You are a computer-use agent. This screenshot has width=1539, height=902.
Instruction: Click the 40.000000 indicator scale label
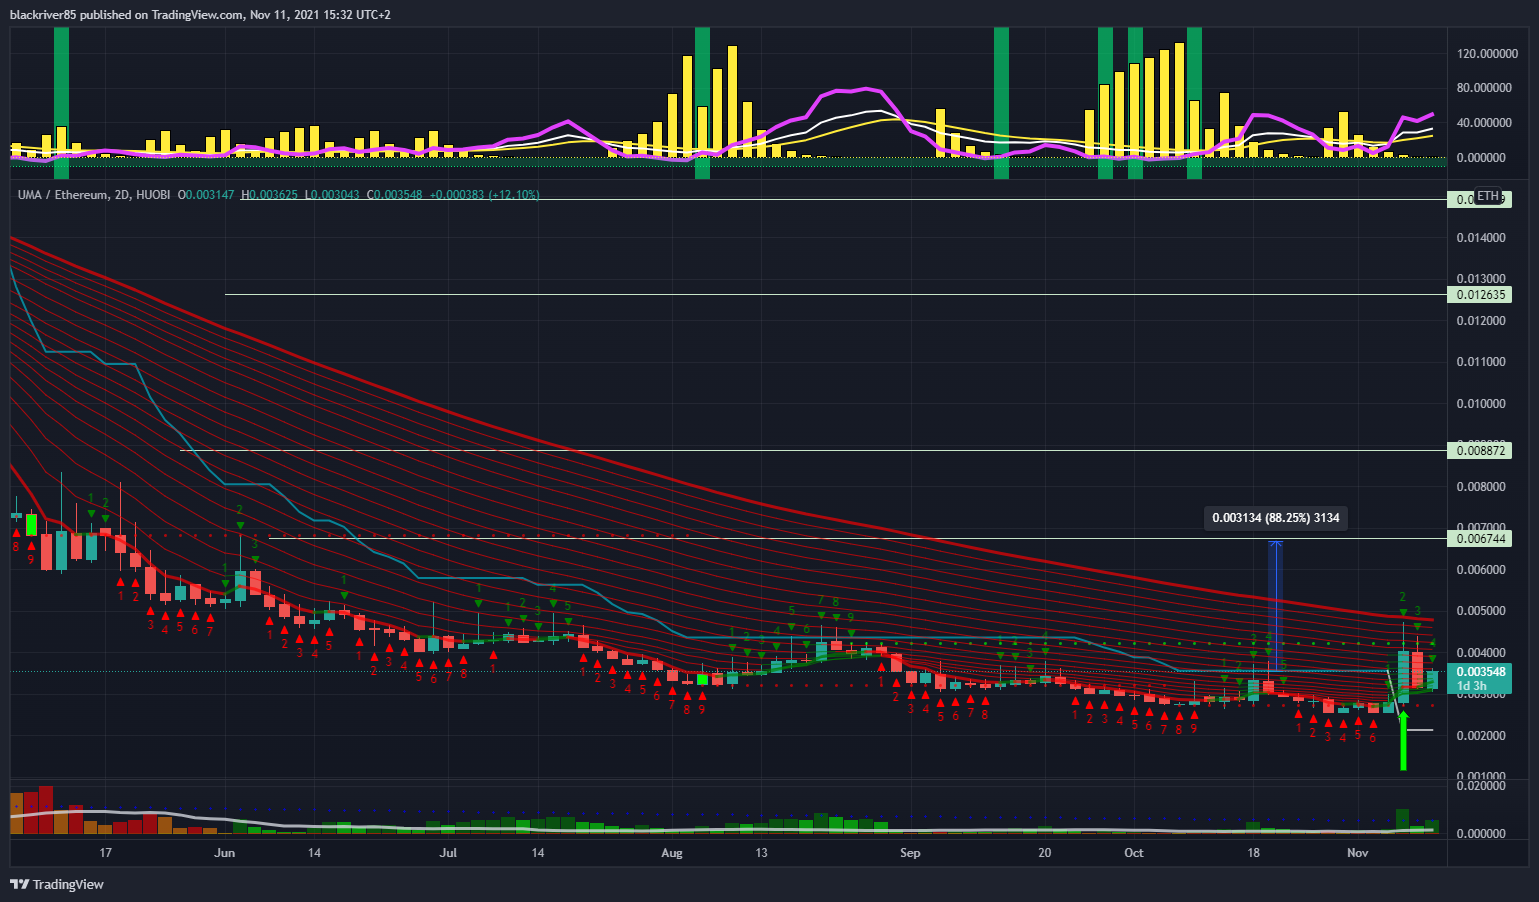(1484, 123)
